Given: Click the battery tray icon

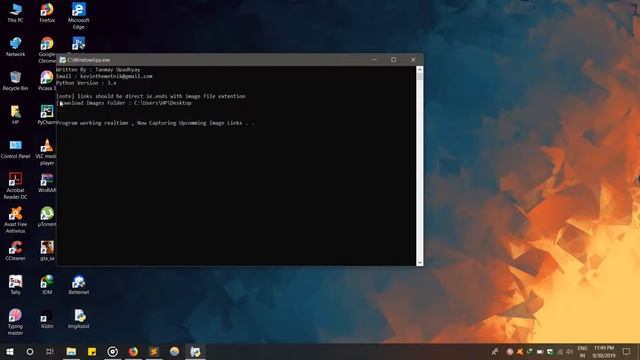Looking at the screenshot, I should click(x=540, y=351).
